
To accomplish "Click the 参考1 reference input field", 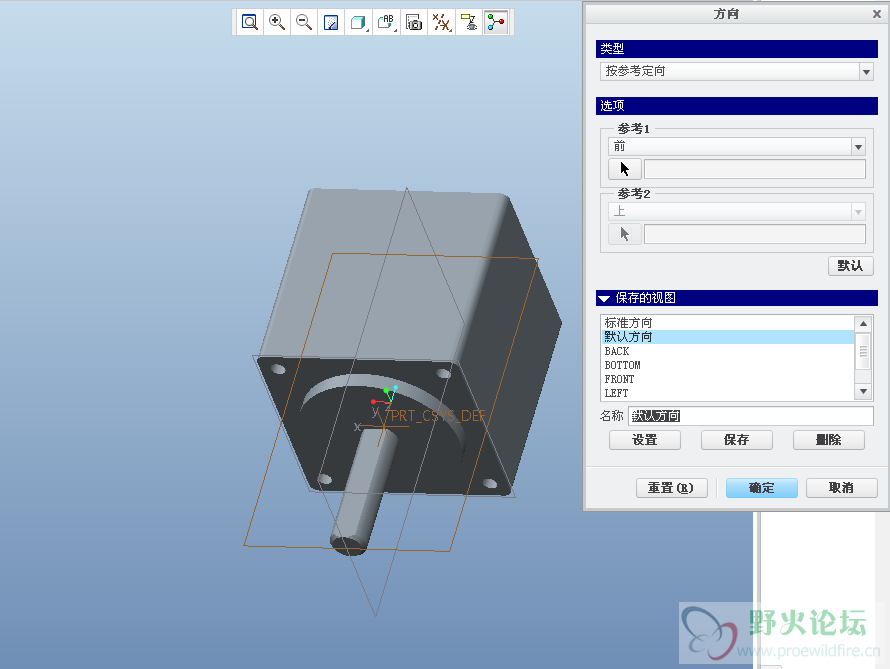I will 755,169.
